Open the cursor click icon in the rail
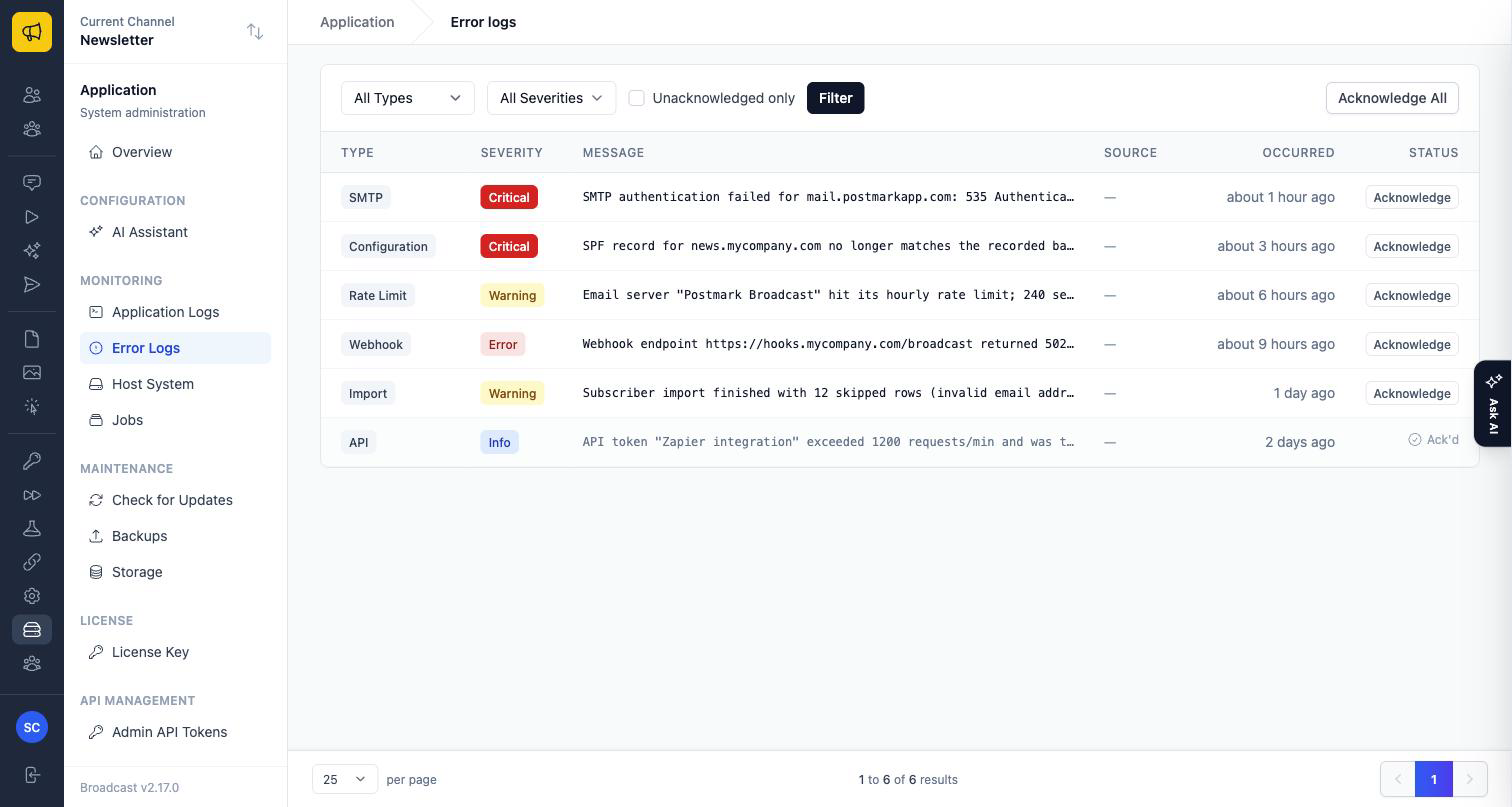The width and height of the screenshot is (1512, 807). pos(32,407)
